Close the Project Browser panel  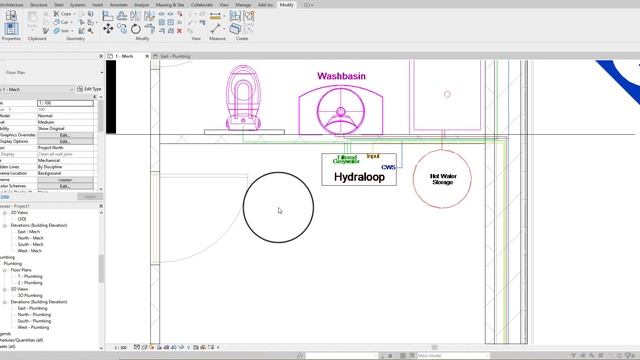pyautogui.click(x=101, y=206)
